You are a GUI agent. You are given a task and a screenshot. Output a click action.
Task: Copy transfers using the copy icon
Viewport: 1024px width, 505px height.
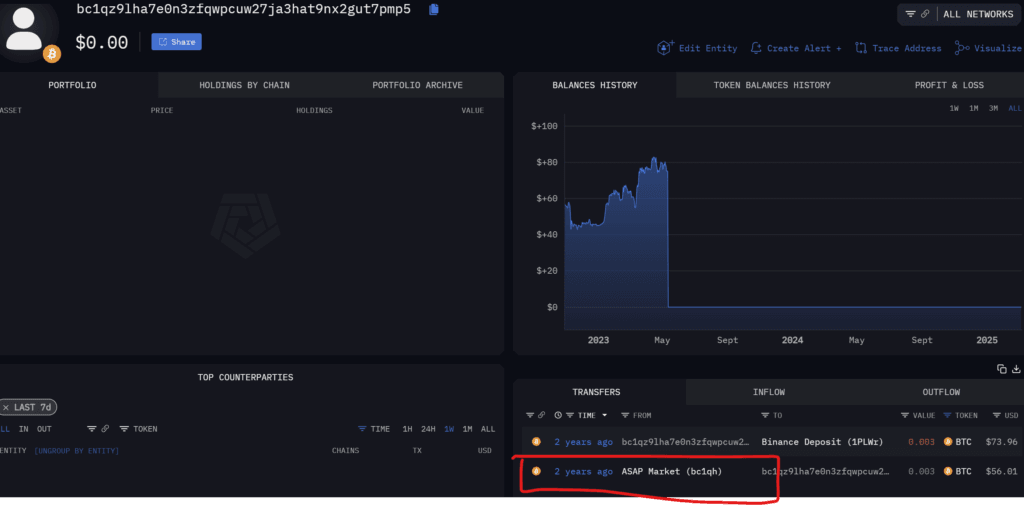pos(1002,369)
